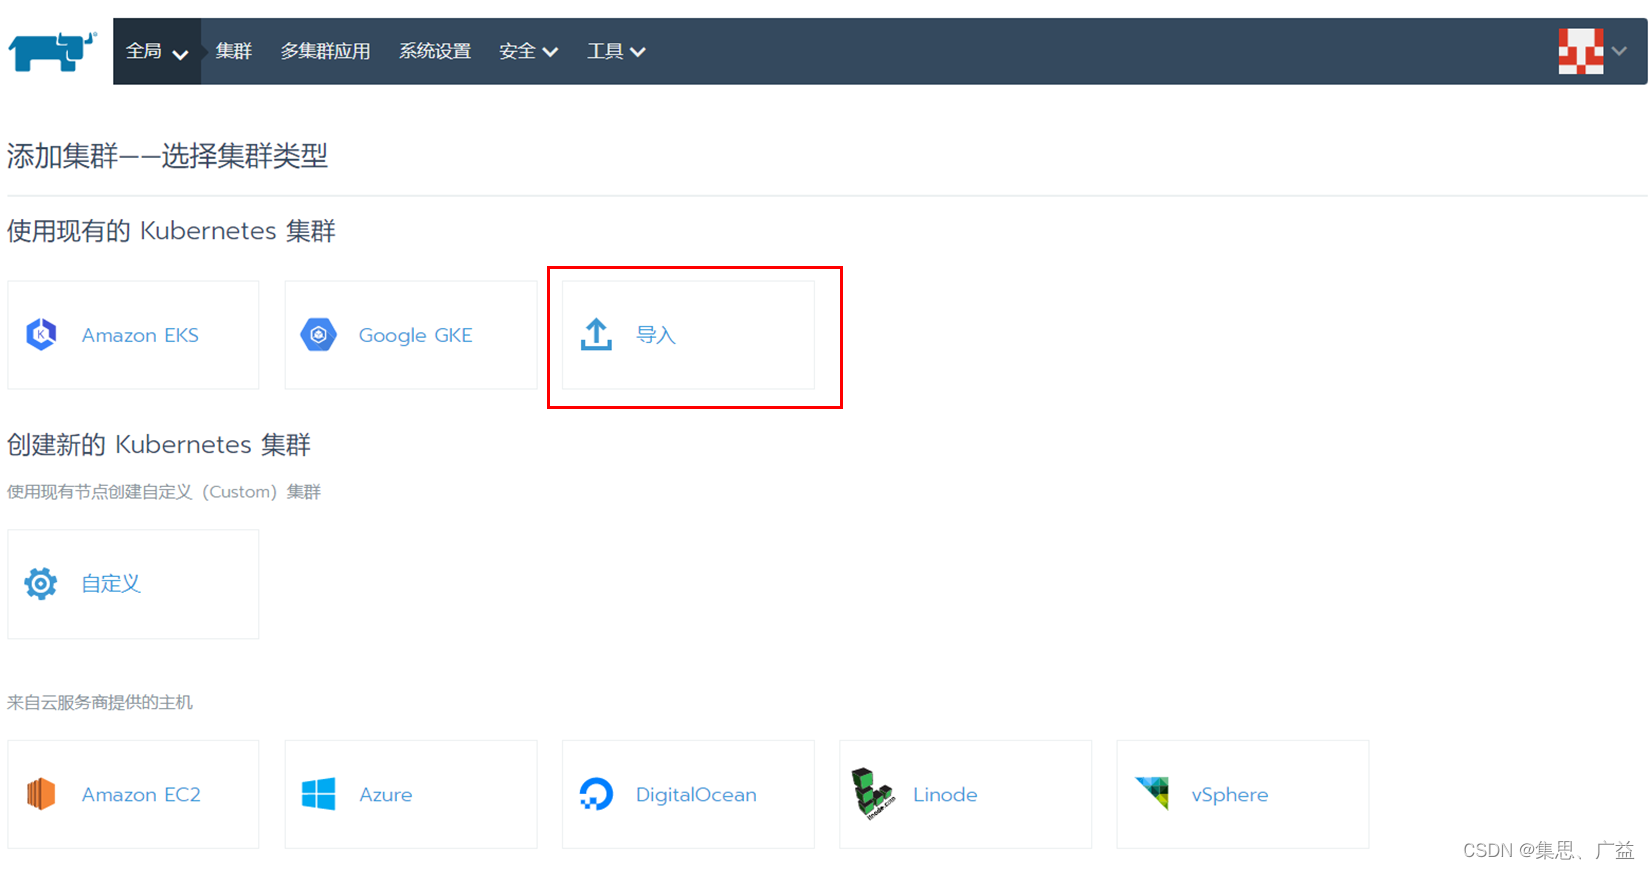Click the 添加集群——选择集群类型 heading
The image size is (1650, 869).
point(167,156)
